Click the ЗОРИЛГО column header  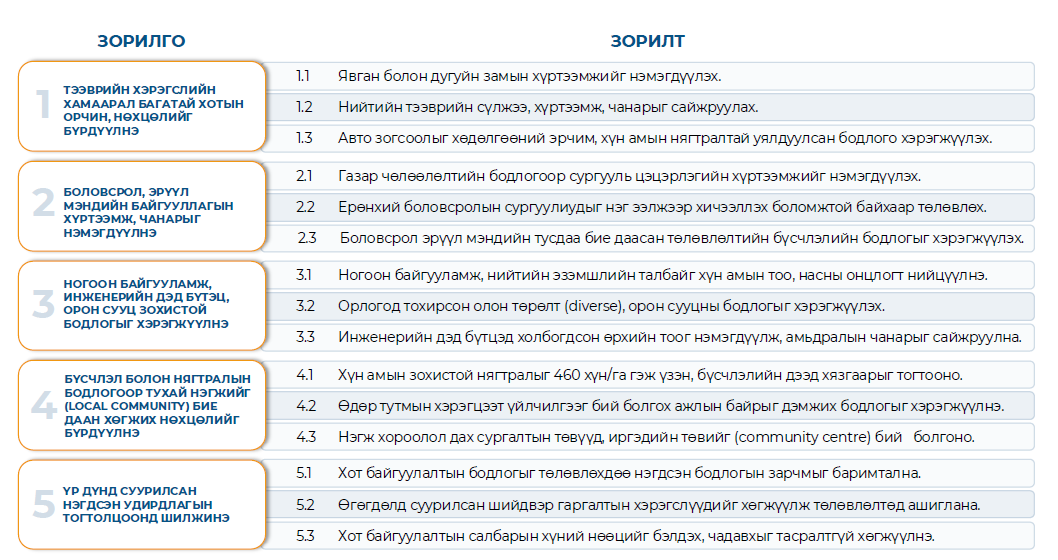pyautogui.click(x=141, y=41)
